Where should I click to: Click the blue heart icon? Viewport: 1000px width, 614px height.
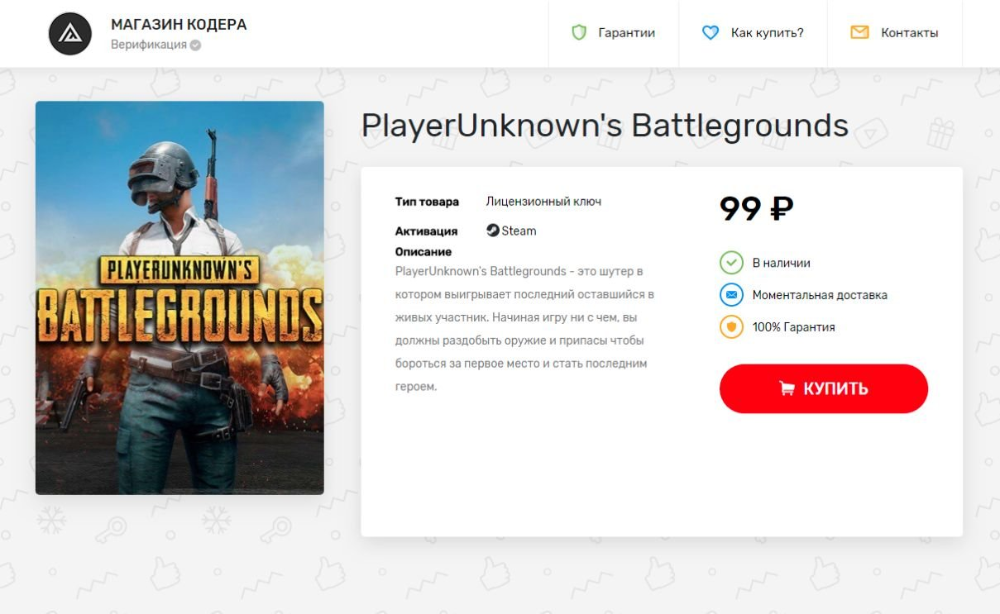tap(710, 33)
